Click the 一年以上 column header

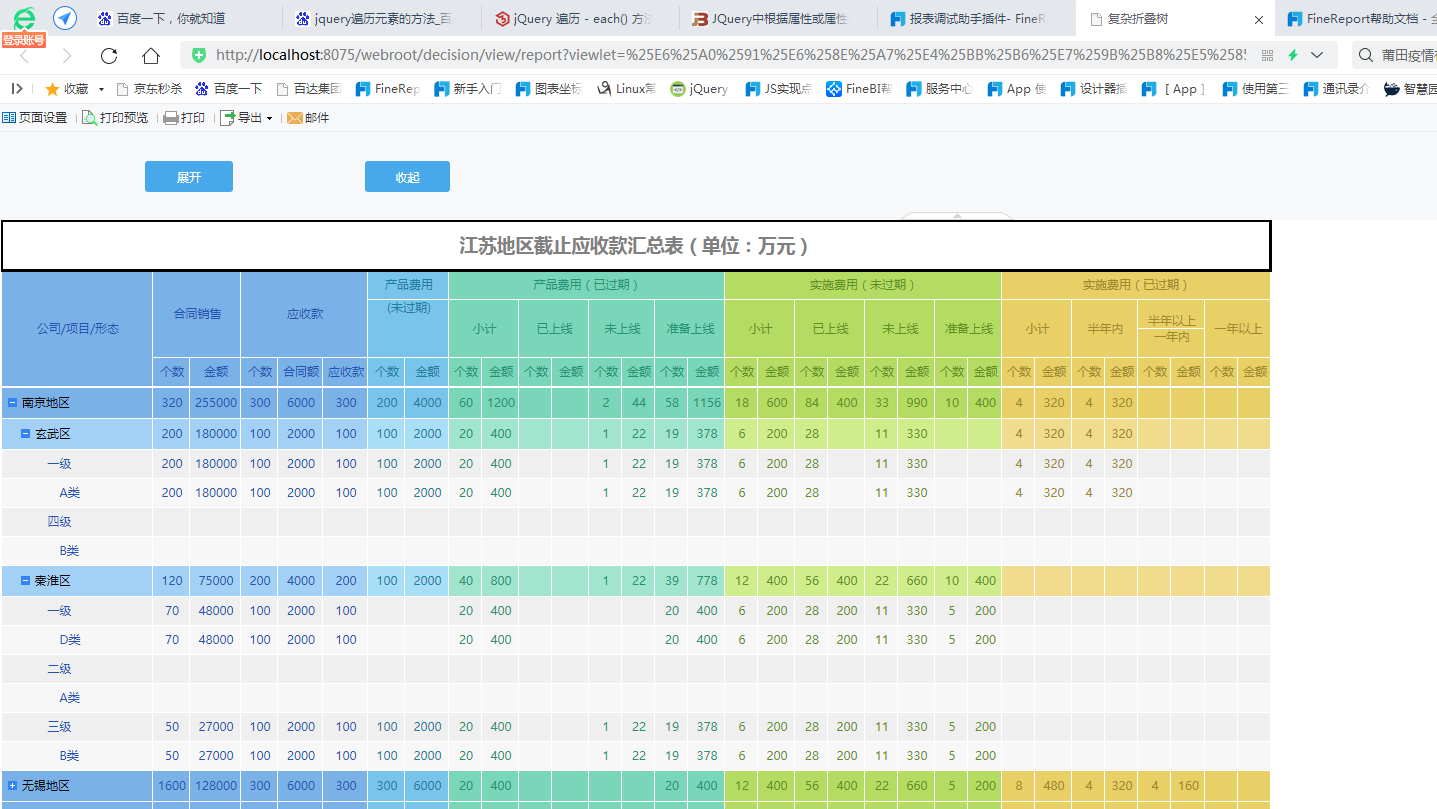1238,328
